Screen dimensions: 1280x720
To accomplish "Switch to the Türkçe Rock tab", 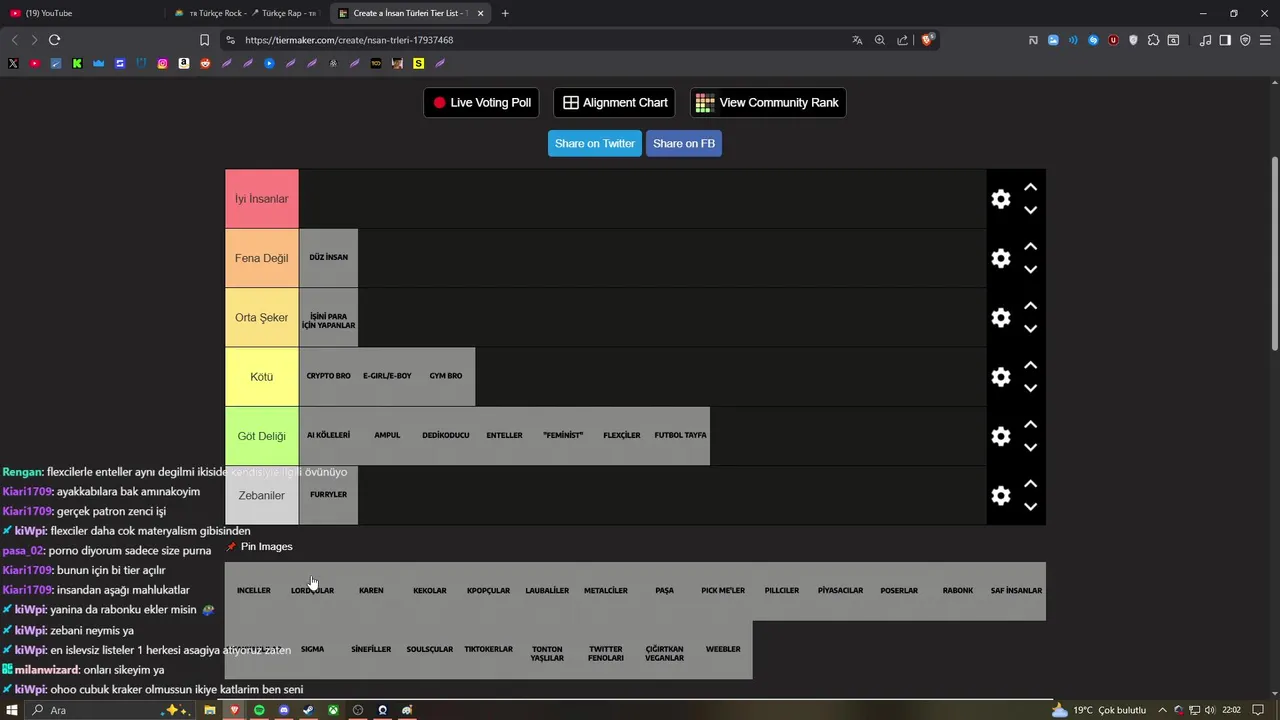I will (x=245, y=13).
